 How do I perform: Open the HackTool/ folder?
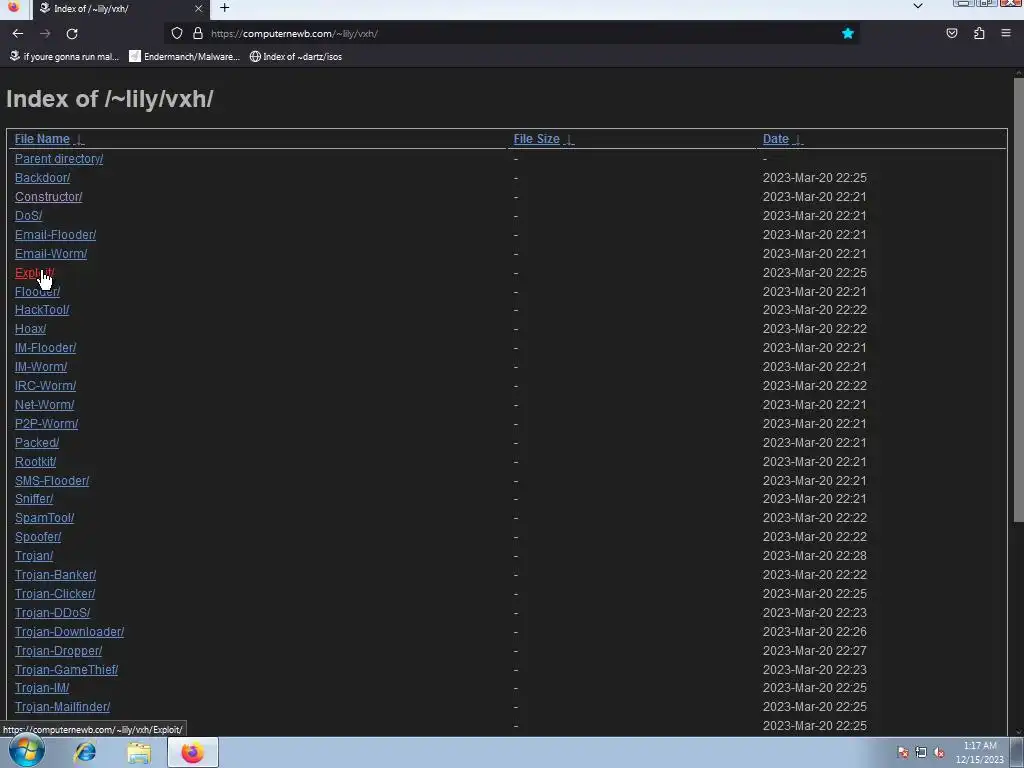click(x=42, y=310)
